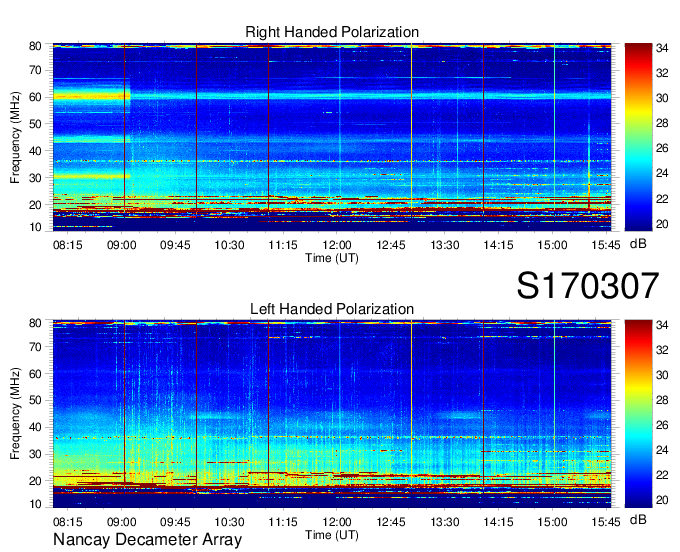Screen dimensions: 680x552
Task: Click the 12:00 time tick under Right Handed plot
Action: (x=337, y=245)
